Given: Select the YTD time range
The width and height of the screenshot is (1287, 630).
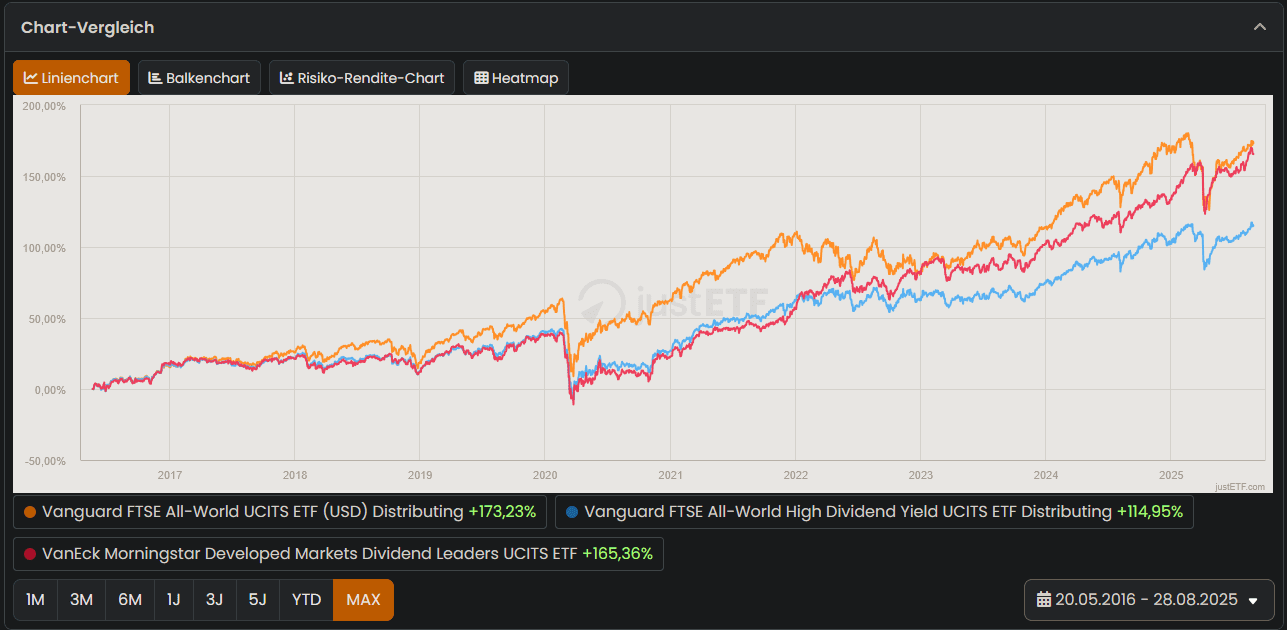Looking at the screenshot, I should pos(306,600).
